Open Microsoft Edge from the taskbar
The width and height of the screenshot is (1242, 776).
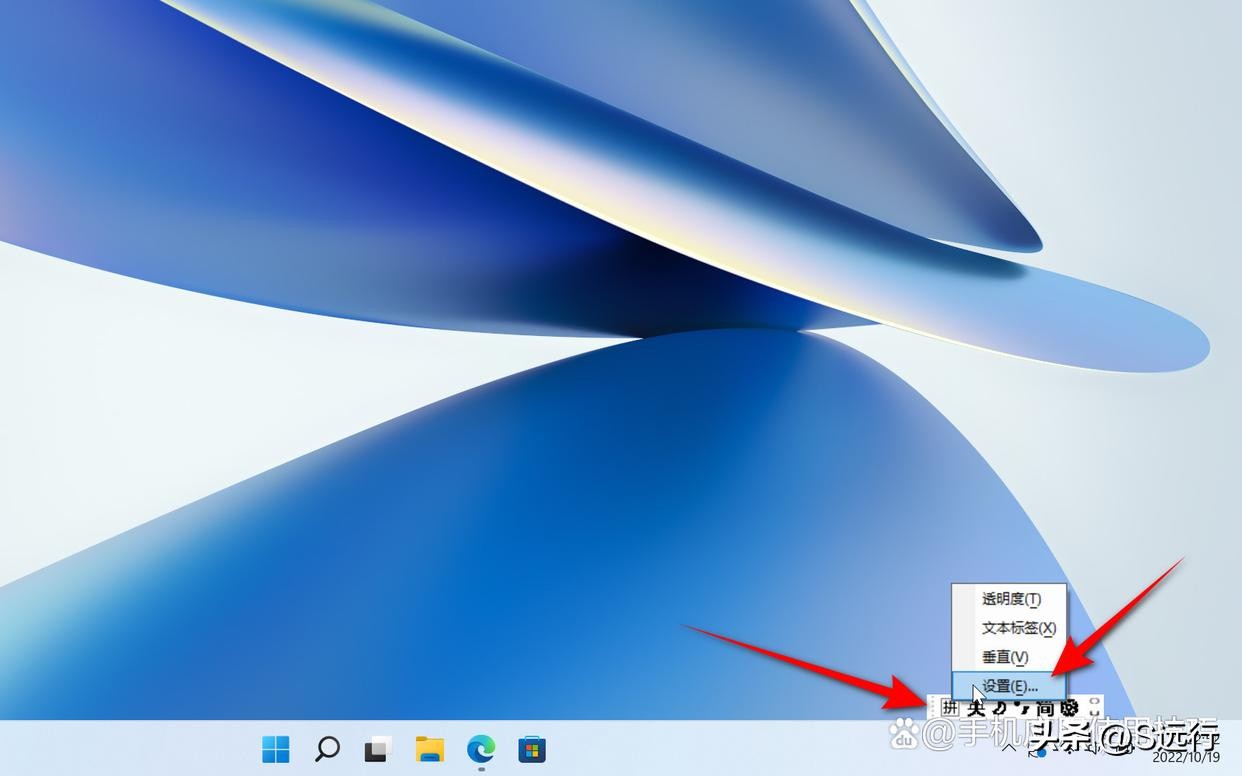click(483, 749)
